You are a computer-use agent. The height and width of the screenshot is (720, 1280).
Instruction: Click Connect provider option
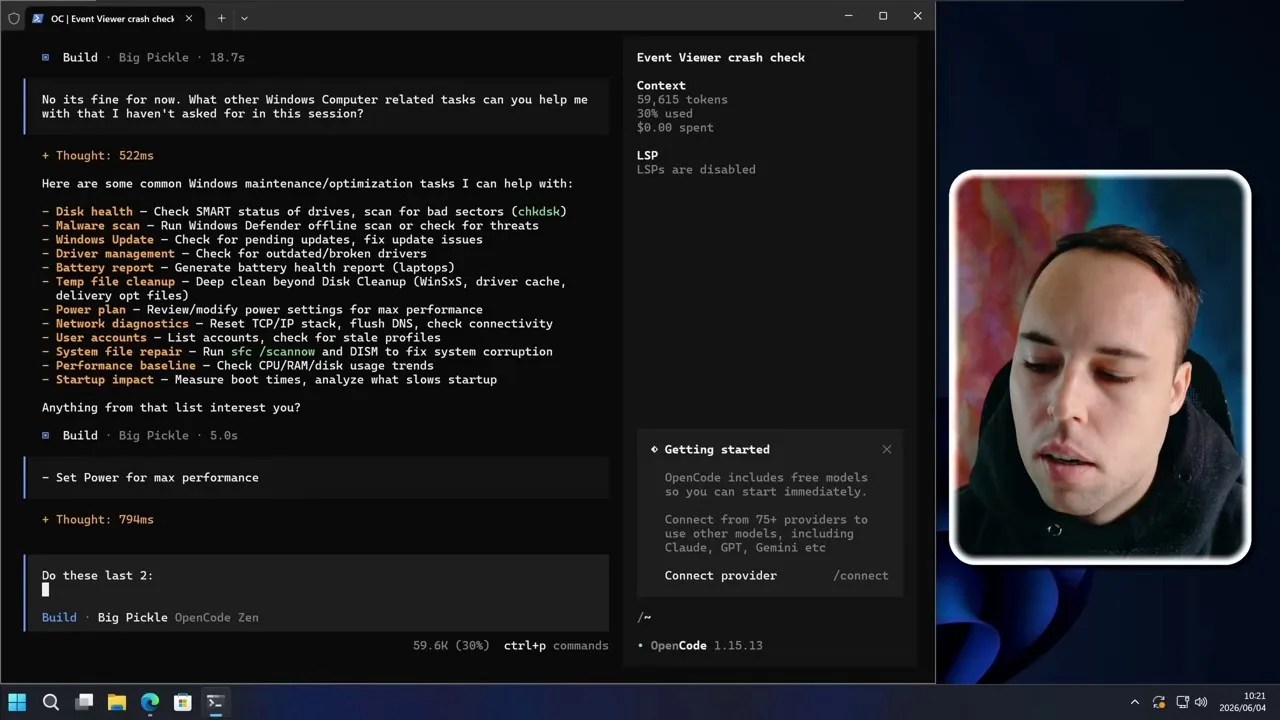(x=720, y=575)
